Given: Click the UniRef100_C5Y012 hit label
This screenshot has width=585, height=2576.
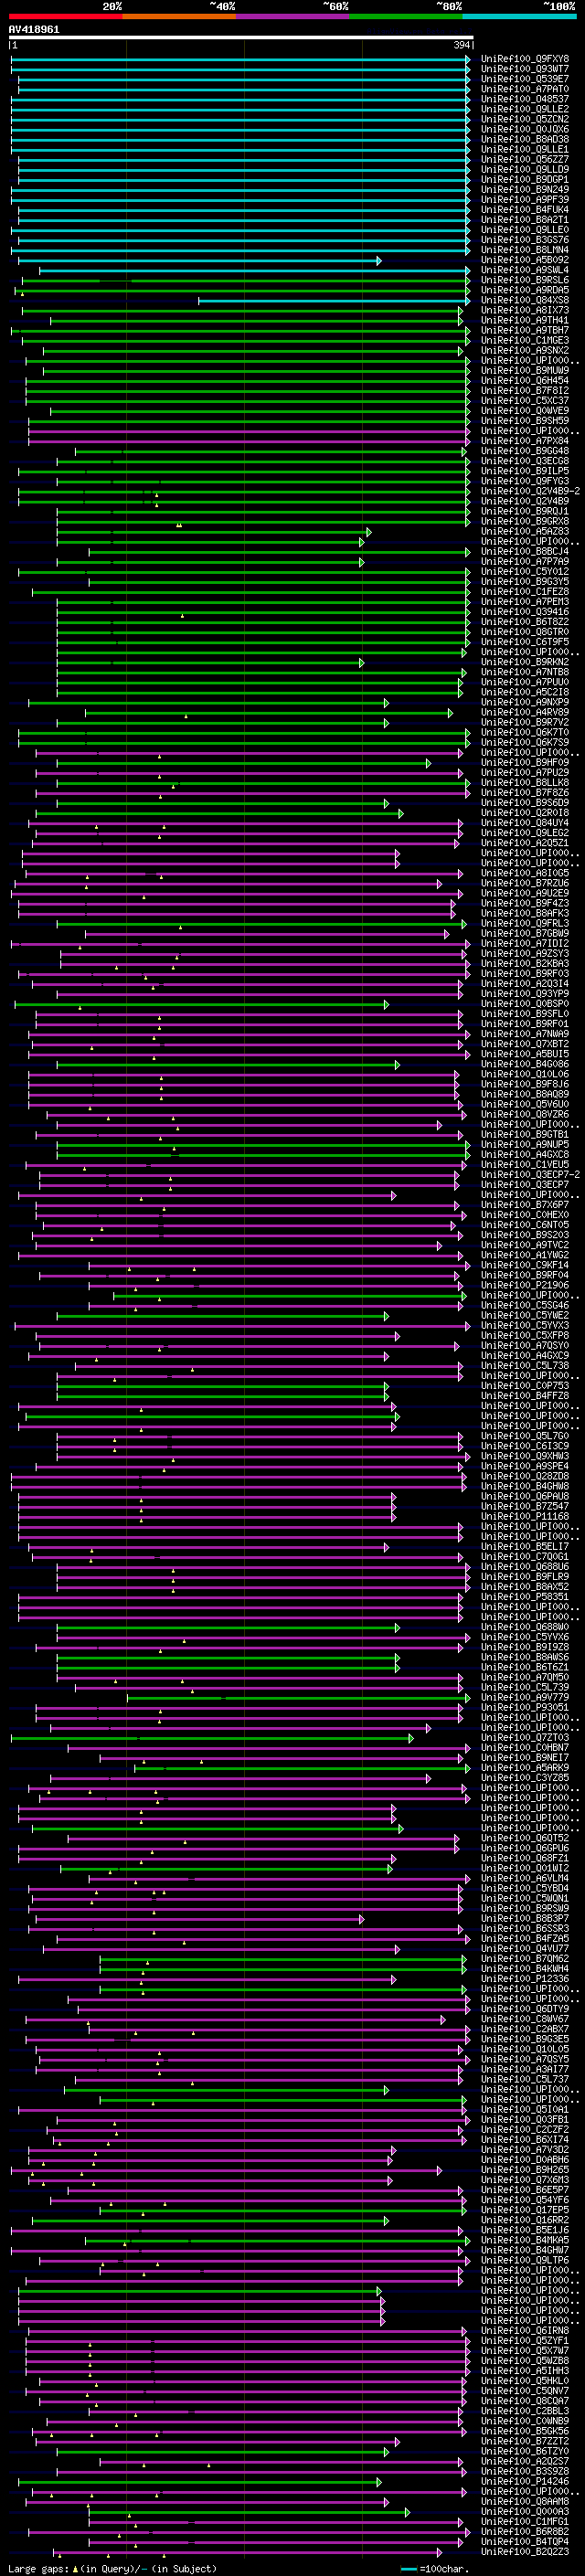Looking at the screenshot, I should (x=525, y=571).
